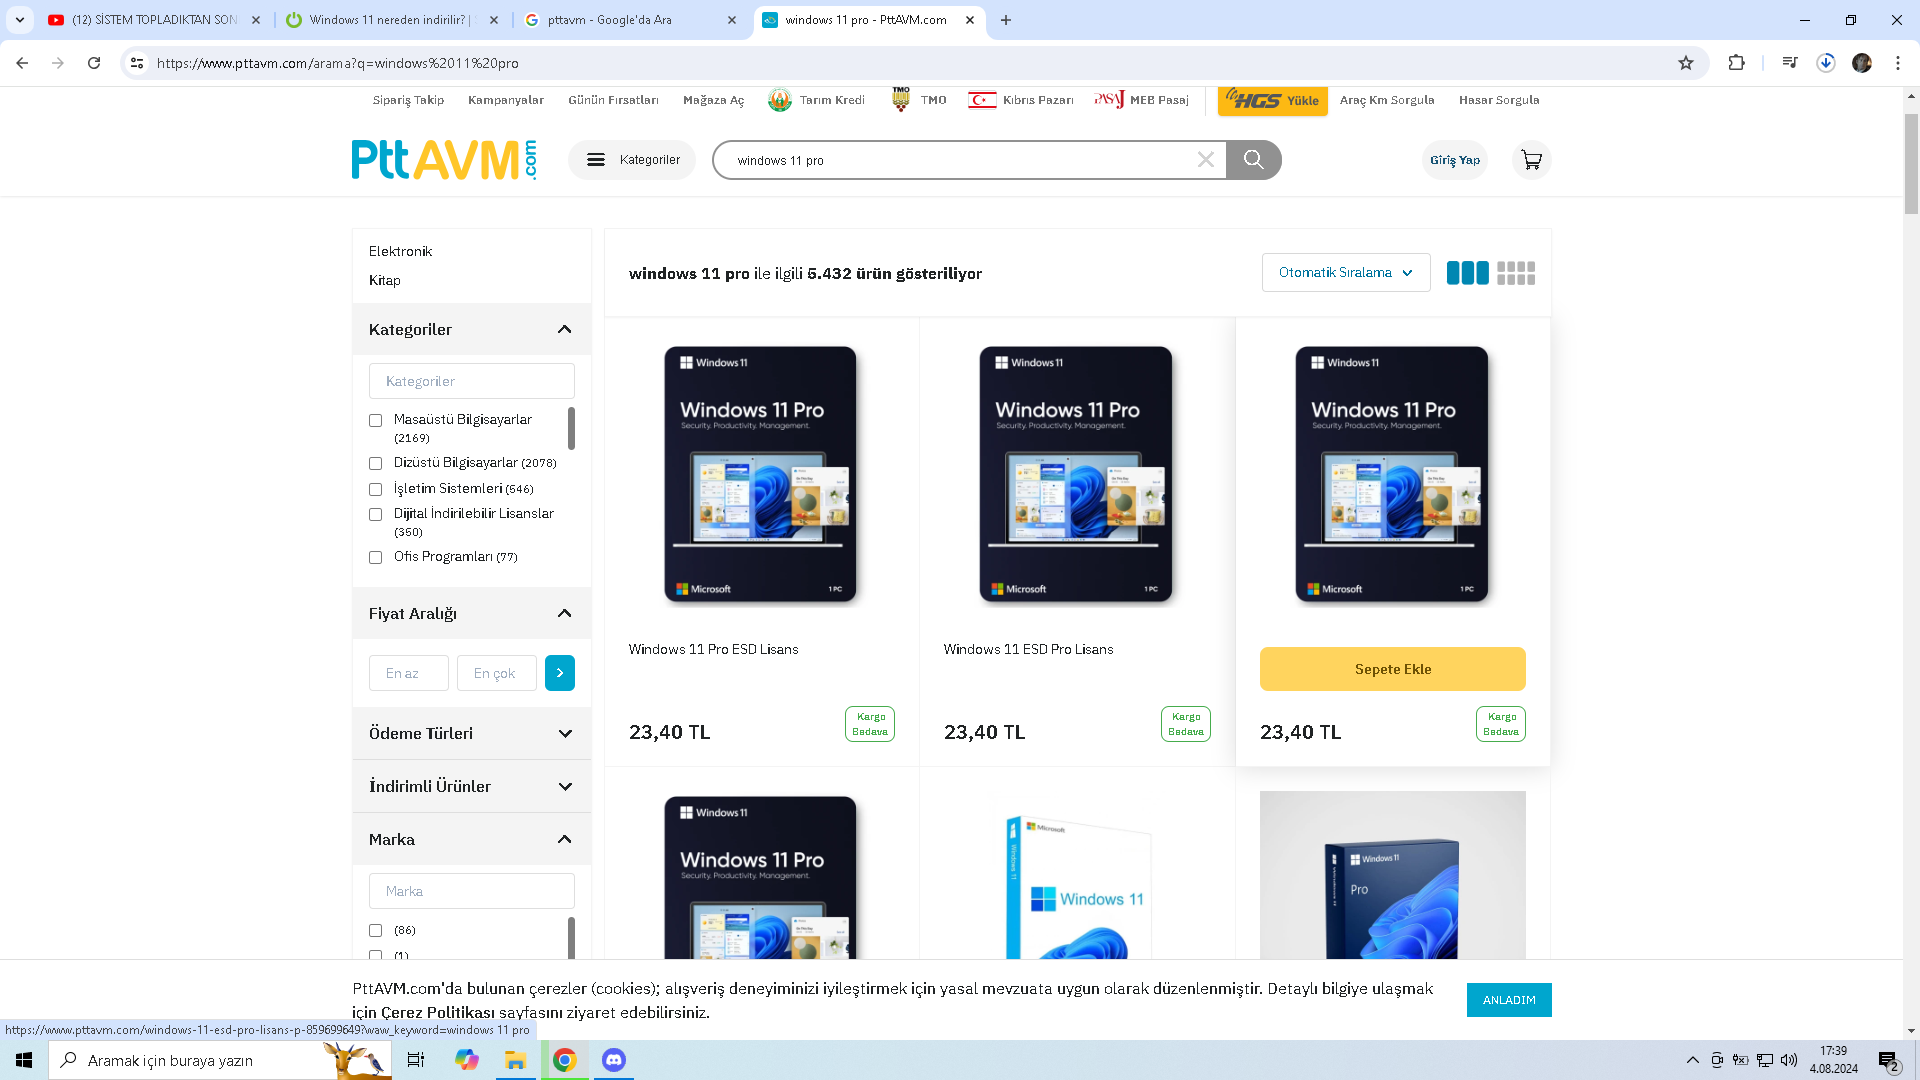Switch to three-column grid view
Viewport: 1920px width, 1080px height.
click(x=1467, y=273)
